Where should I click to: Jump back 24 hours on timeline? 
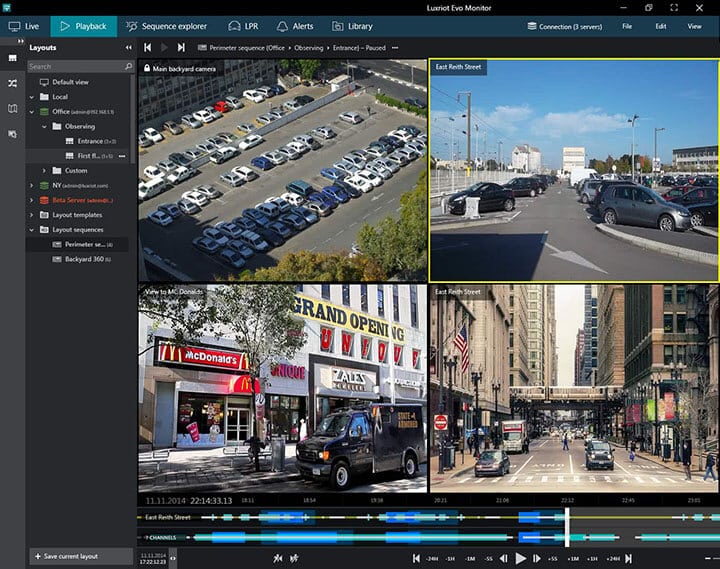(x=432, y=558)
